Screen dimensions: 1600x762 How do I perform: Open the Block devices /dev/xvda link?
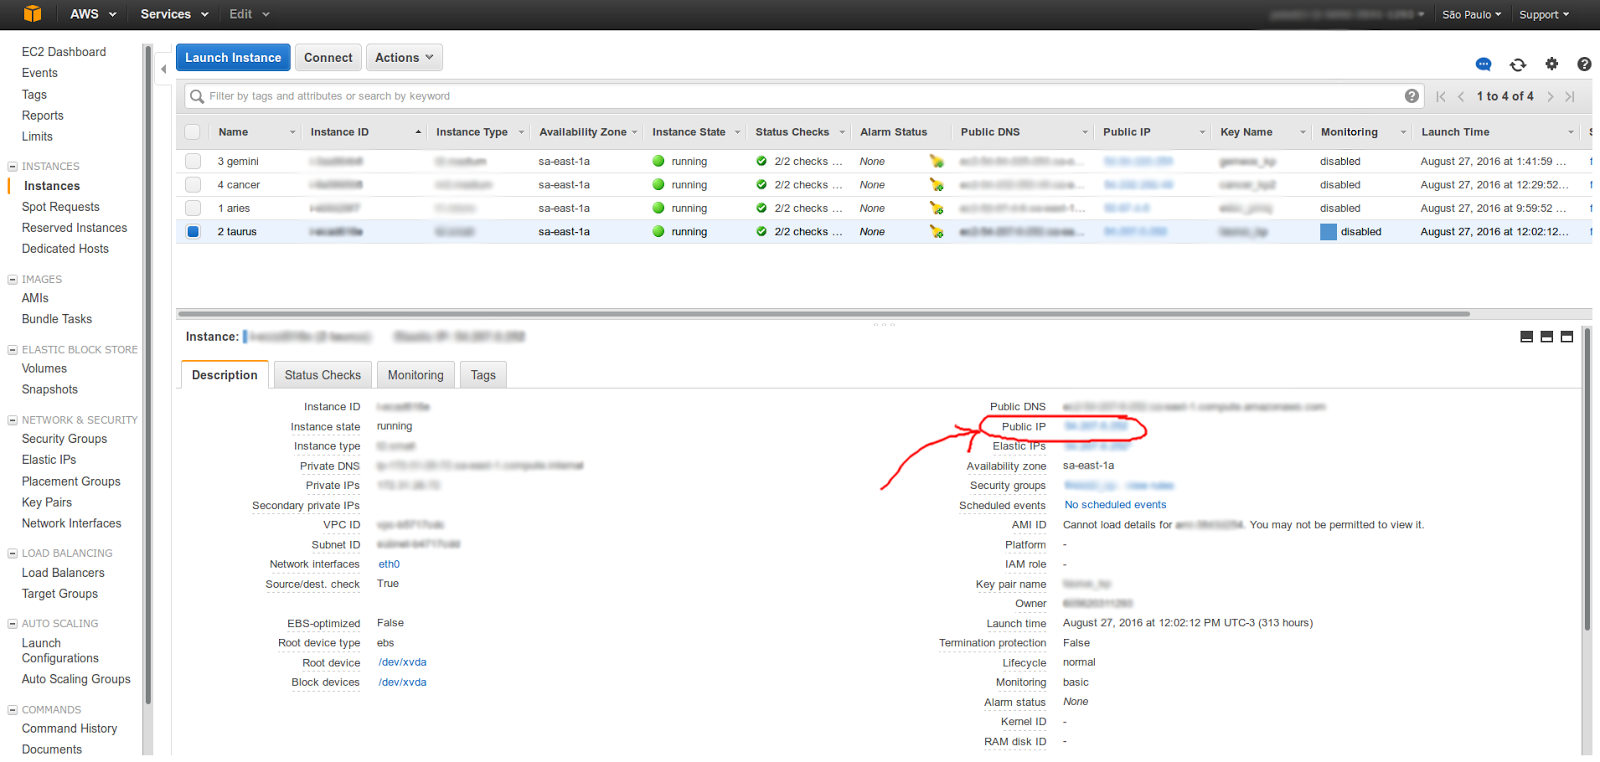[x=402, y=683]
